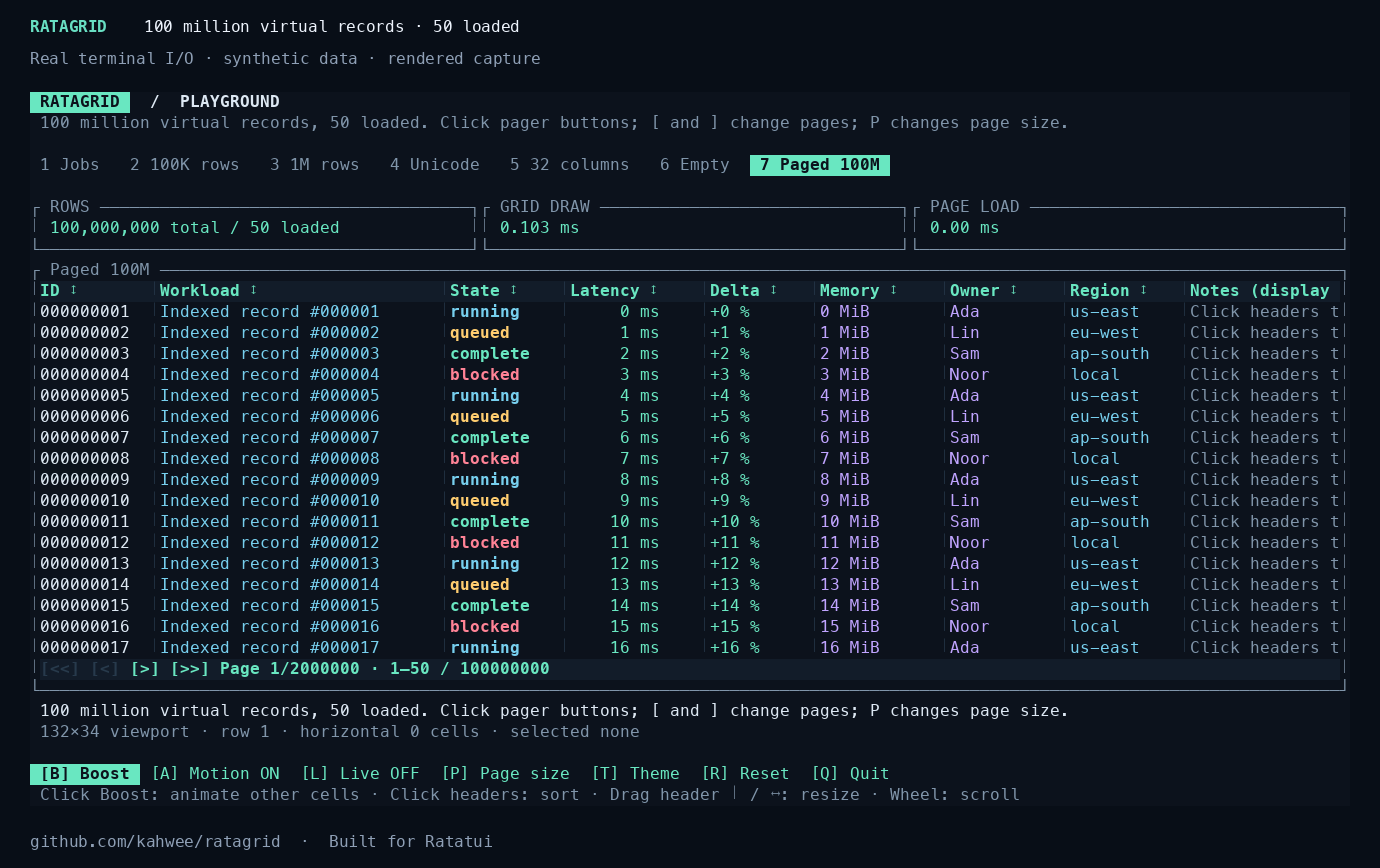This screenshot has height=868, width=1380.
Task: Click the 13 ms latency cell
Action: (x=635, y=585)
